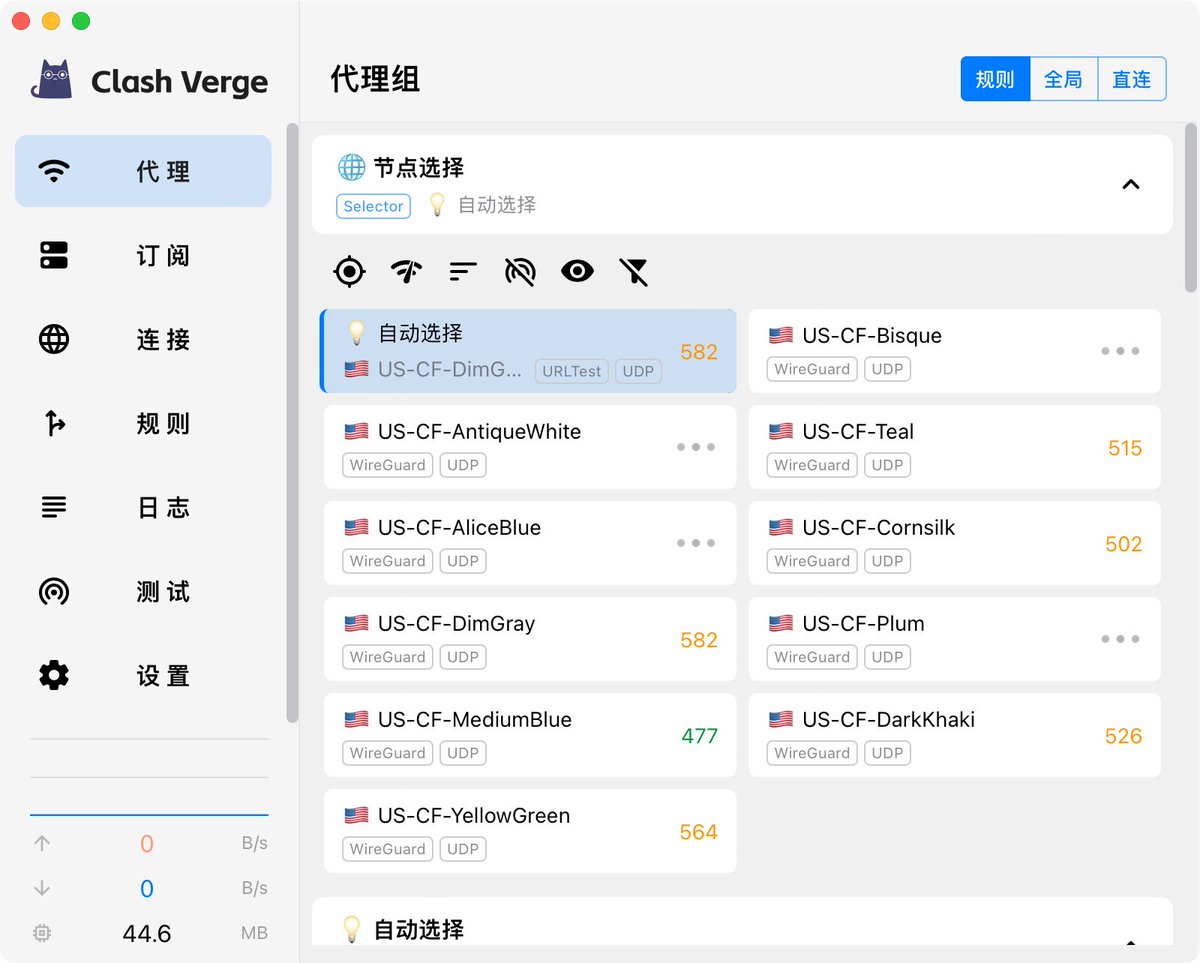Select the US-CF-DimGray node

[530, 639]
